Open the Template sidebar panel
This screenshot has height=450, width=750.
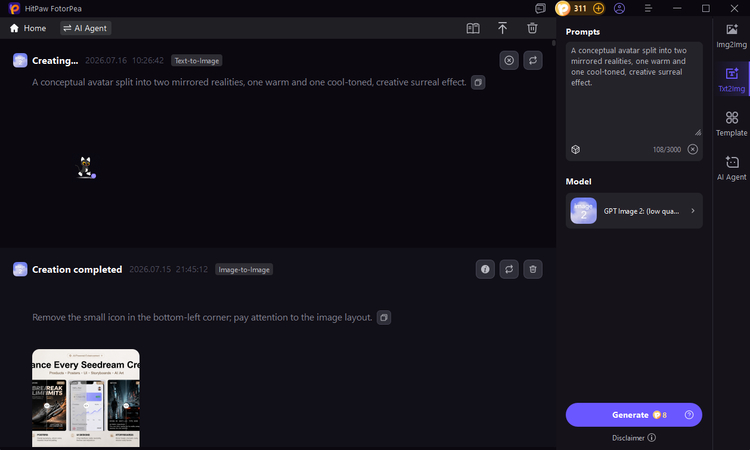click(x=731, y=123)
